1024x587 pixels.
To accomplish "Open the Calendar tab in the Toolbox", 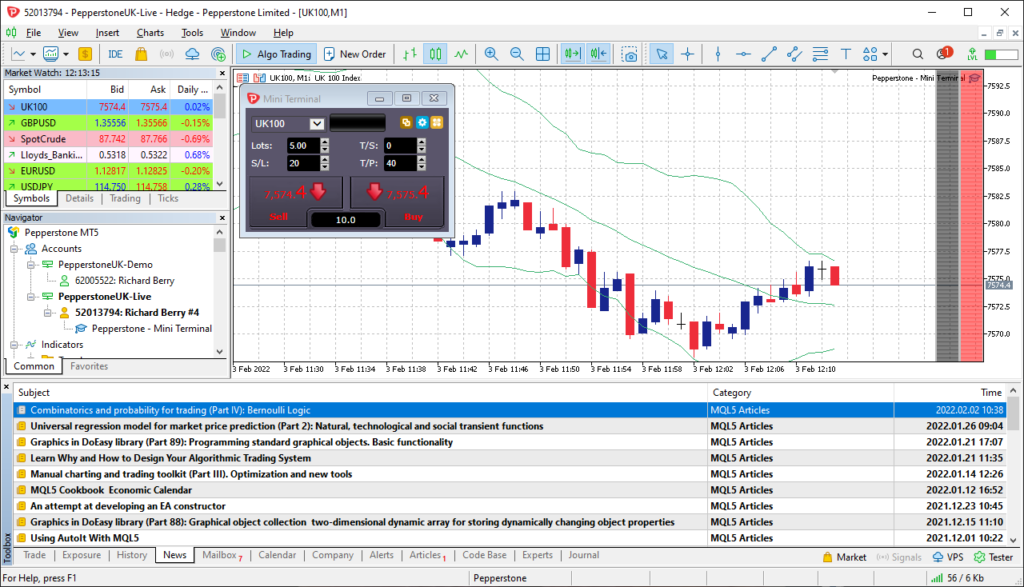I will pyautogui.click(x=277, y=555).
